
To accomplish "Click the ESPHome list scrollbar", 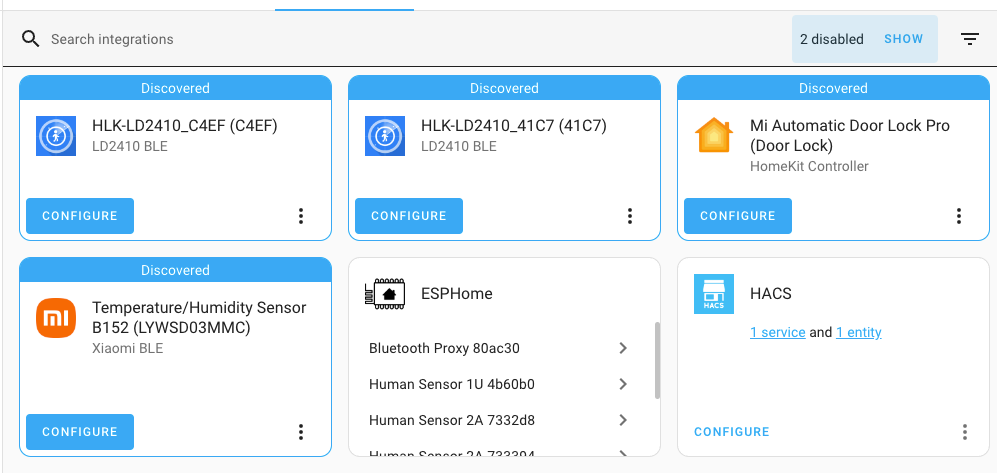I will coord(657,360).
